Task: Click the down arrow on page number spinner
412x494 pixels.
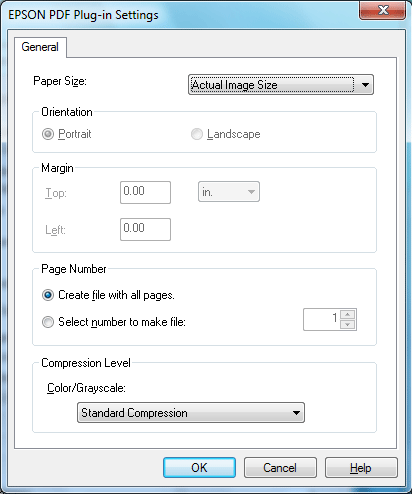Action: [348, 324]
